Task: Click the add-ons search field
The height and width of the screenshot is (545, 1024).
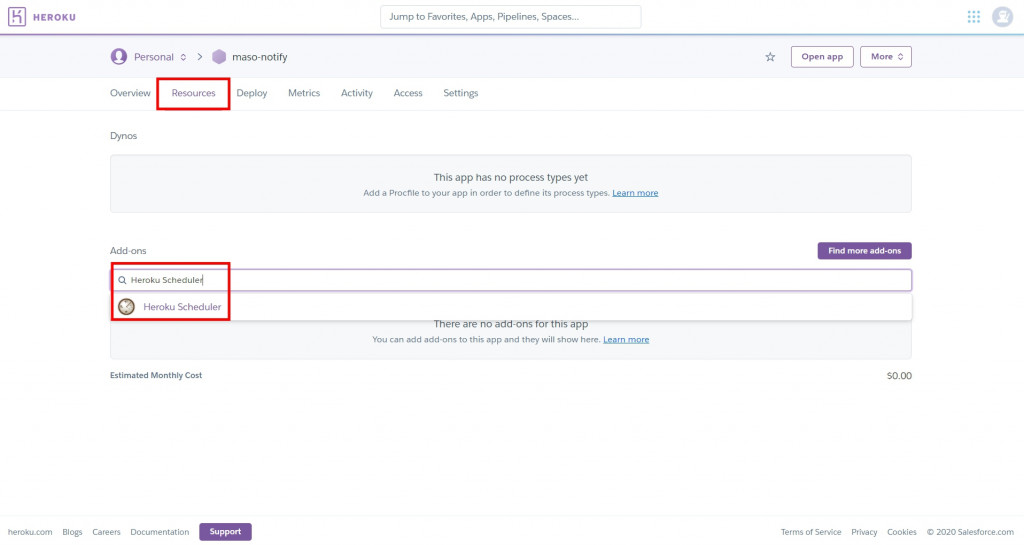Action: pos(511,280)
